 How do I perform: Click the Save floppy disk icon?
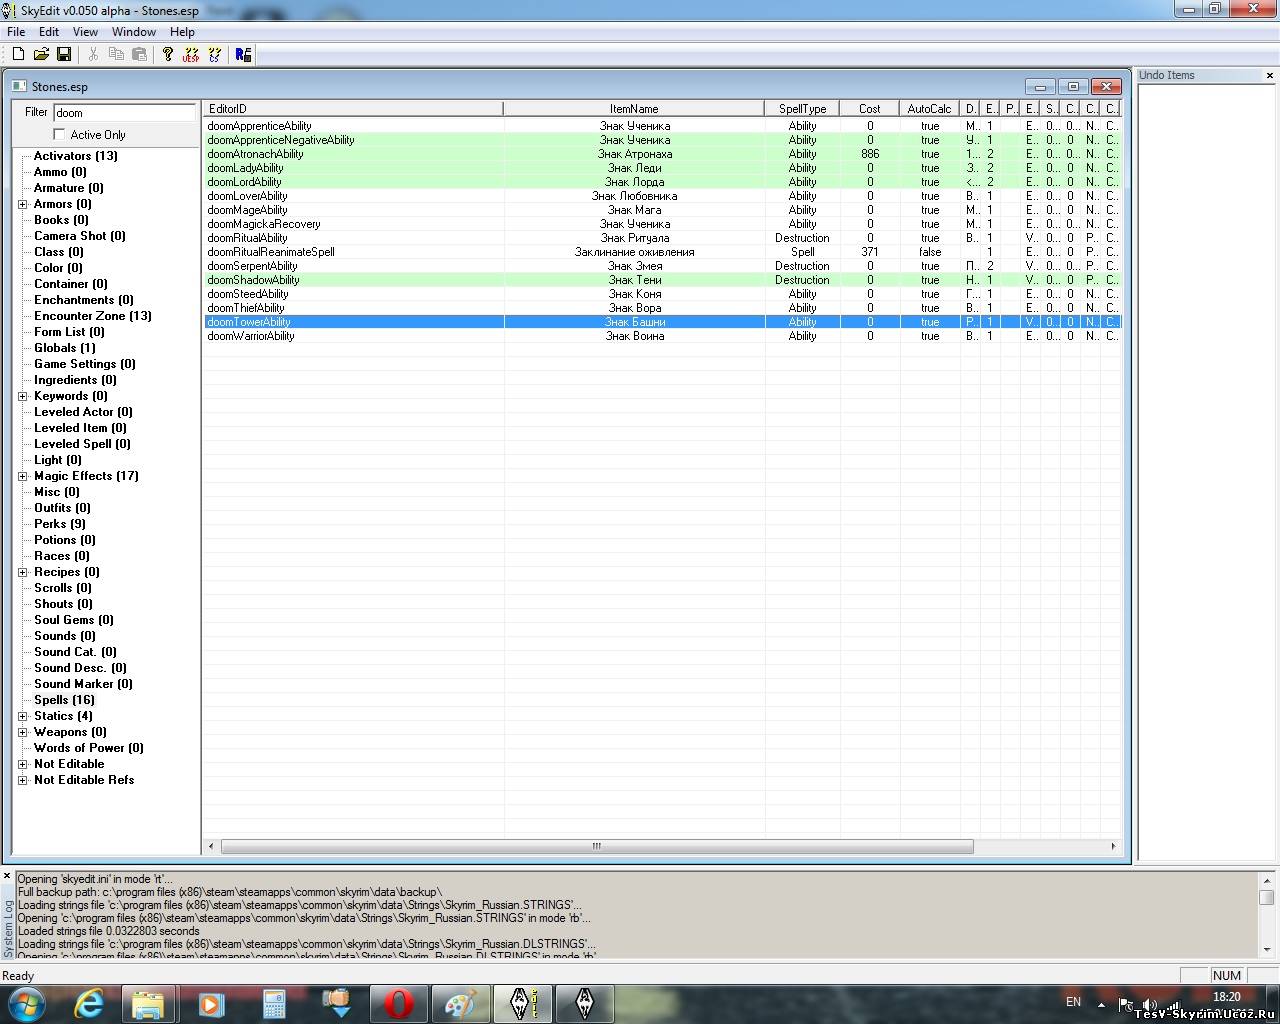64,54
